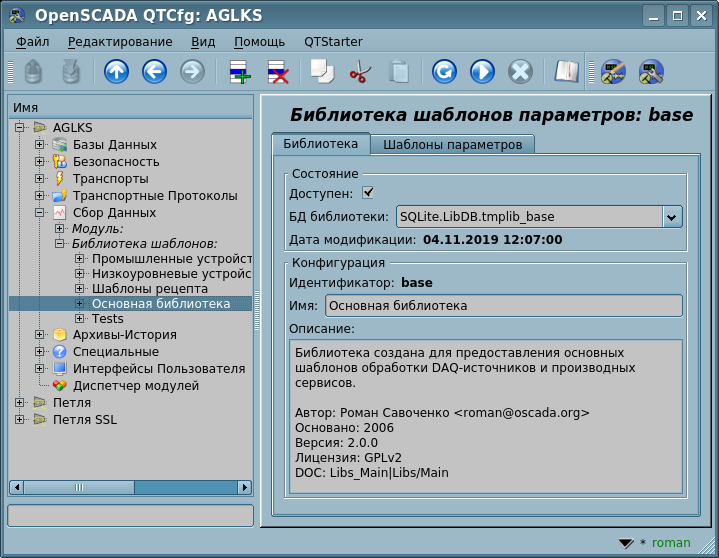Refresh the page with the circular arrow icon
The image size is (719, 558).
(444, 72)
